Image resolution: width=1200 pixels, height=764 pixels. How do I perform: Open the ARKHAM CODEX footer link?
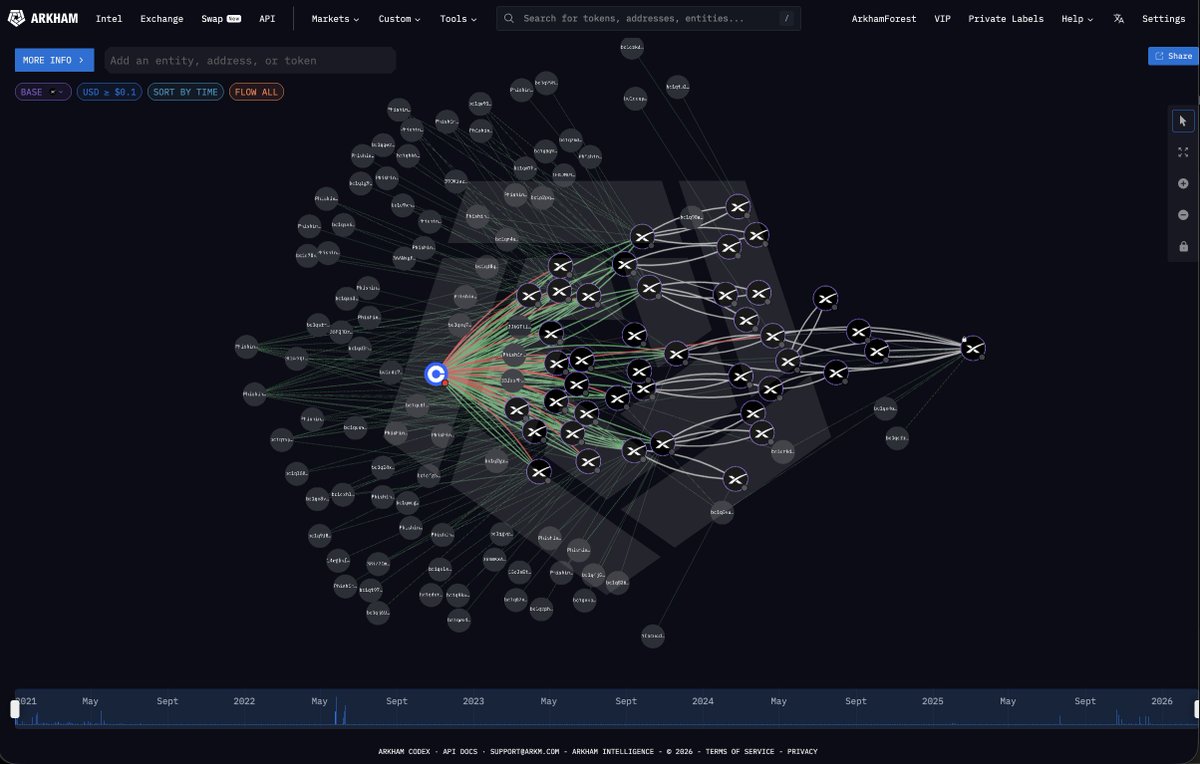[x=406, y=751]
